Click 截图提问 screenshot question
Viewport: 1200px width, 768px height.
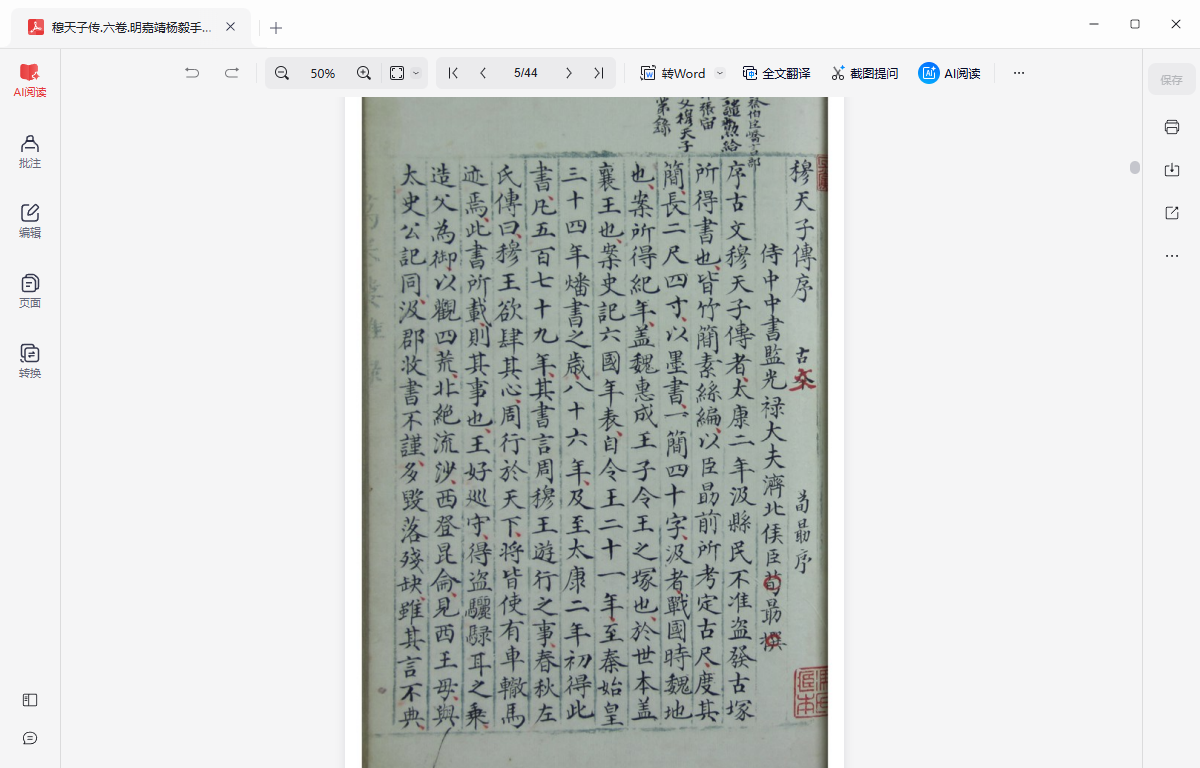pyautogui.click(x=864, y=73)
